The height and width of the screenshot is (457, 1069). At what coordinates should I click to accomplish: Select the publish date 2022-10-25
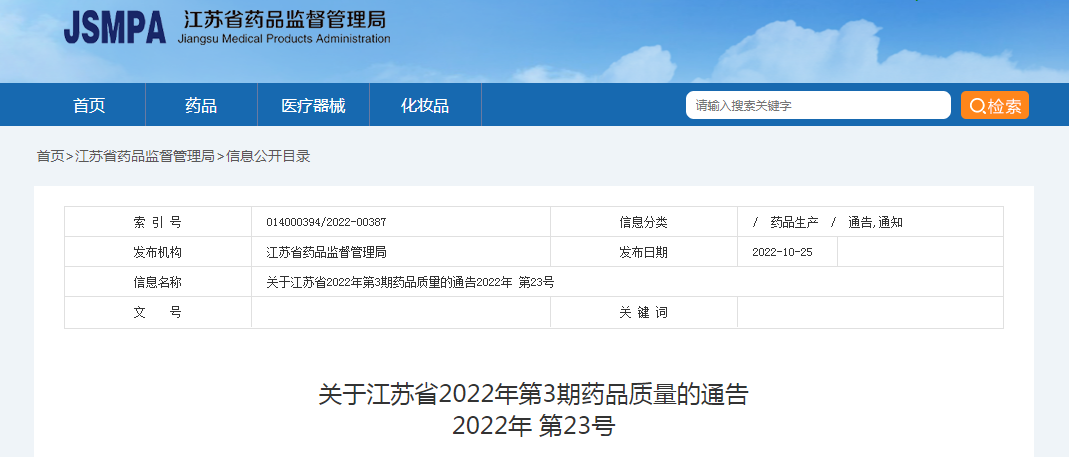(x=782, y=252)
